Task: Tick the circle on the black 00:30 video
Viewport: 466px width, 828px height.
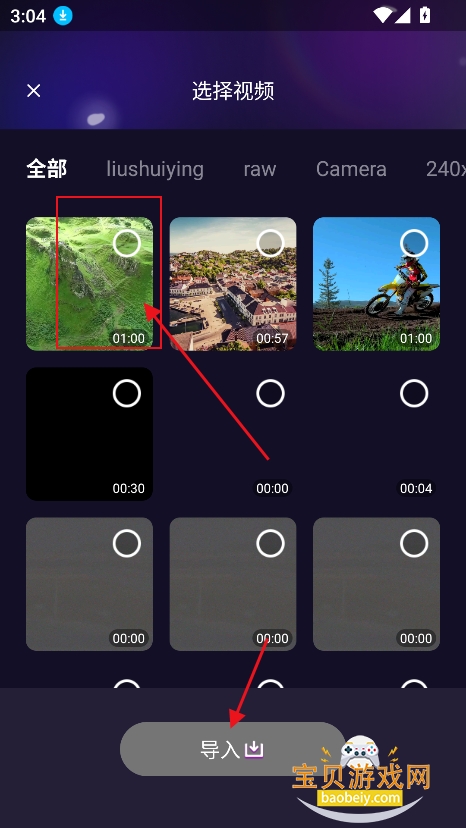Action: [127, 393]
